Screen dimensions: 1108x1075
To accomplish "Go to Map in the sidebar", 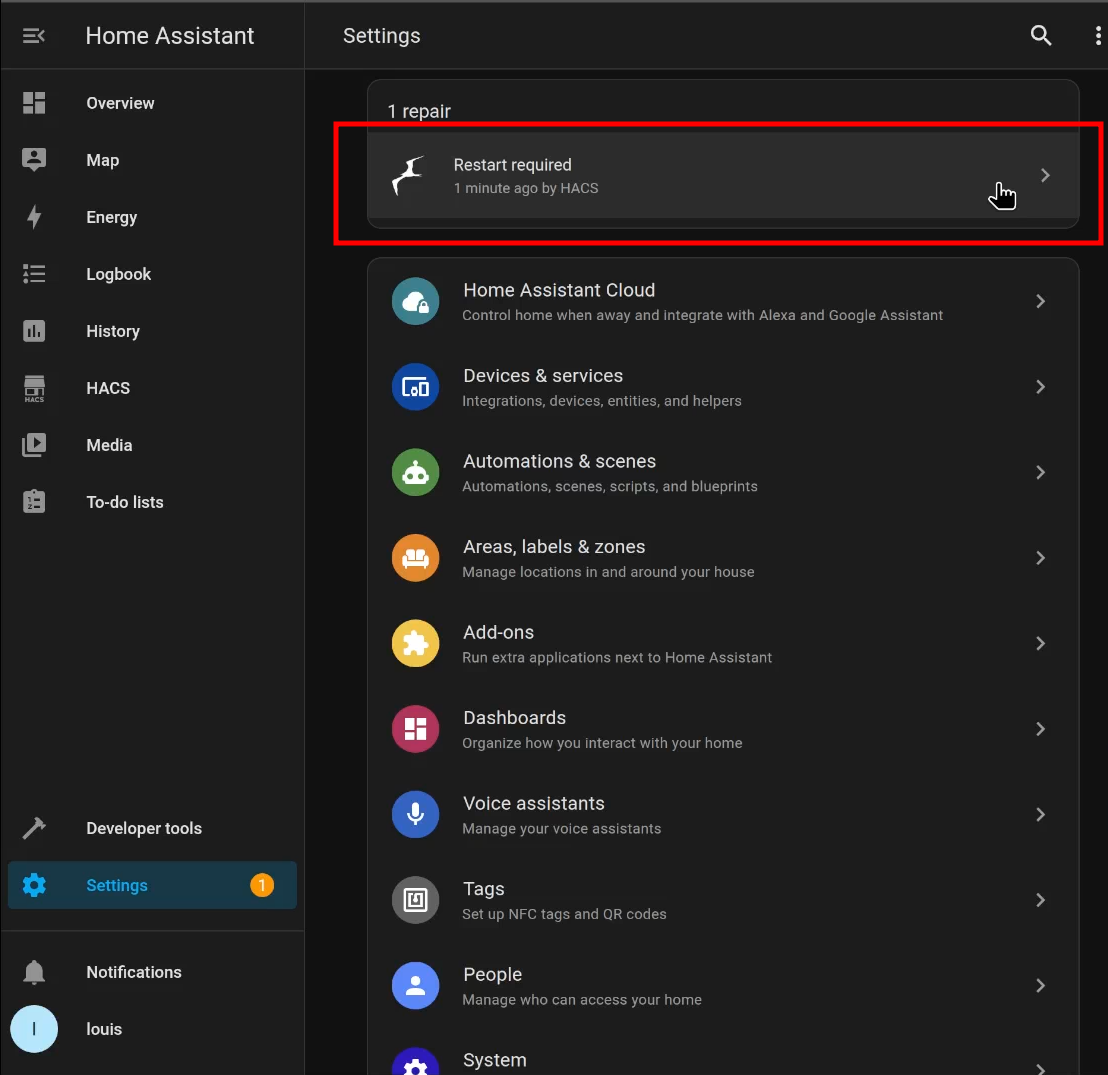I will 152,160.
